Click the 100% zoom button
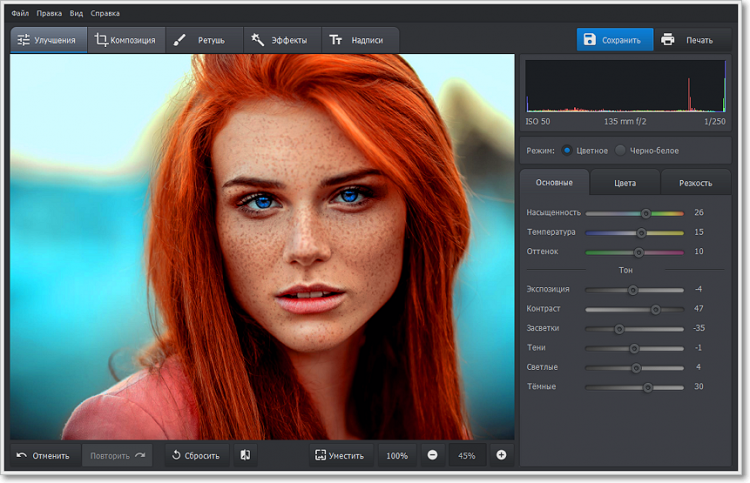This screenshot has height=483, width=750. pyautogui.click(x=397, y=455)
